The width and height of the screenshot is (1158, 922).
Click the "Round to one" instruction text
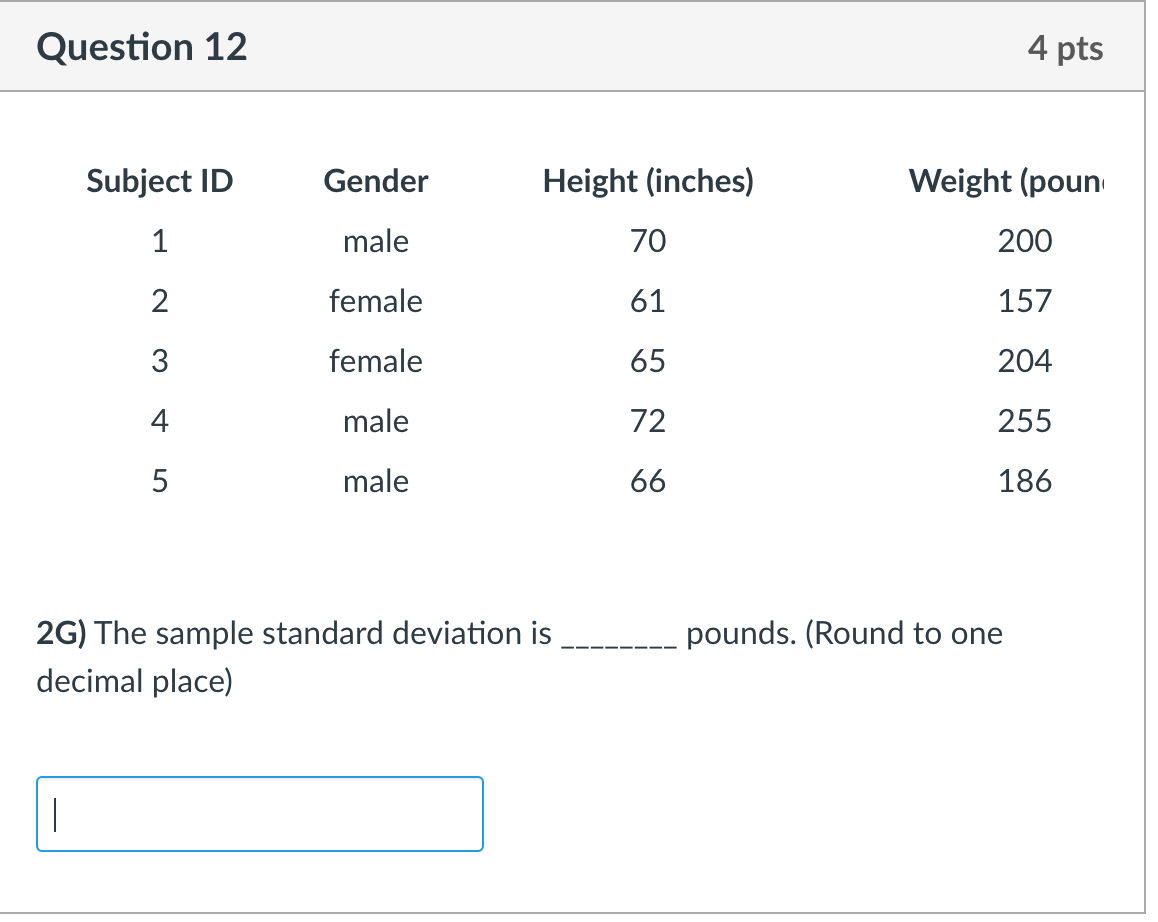[x=903, y=633]
